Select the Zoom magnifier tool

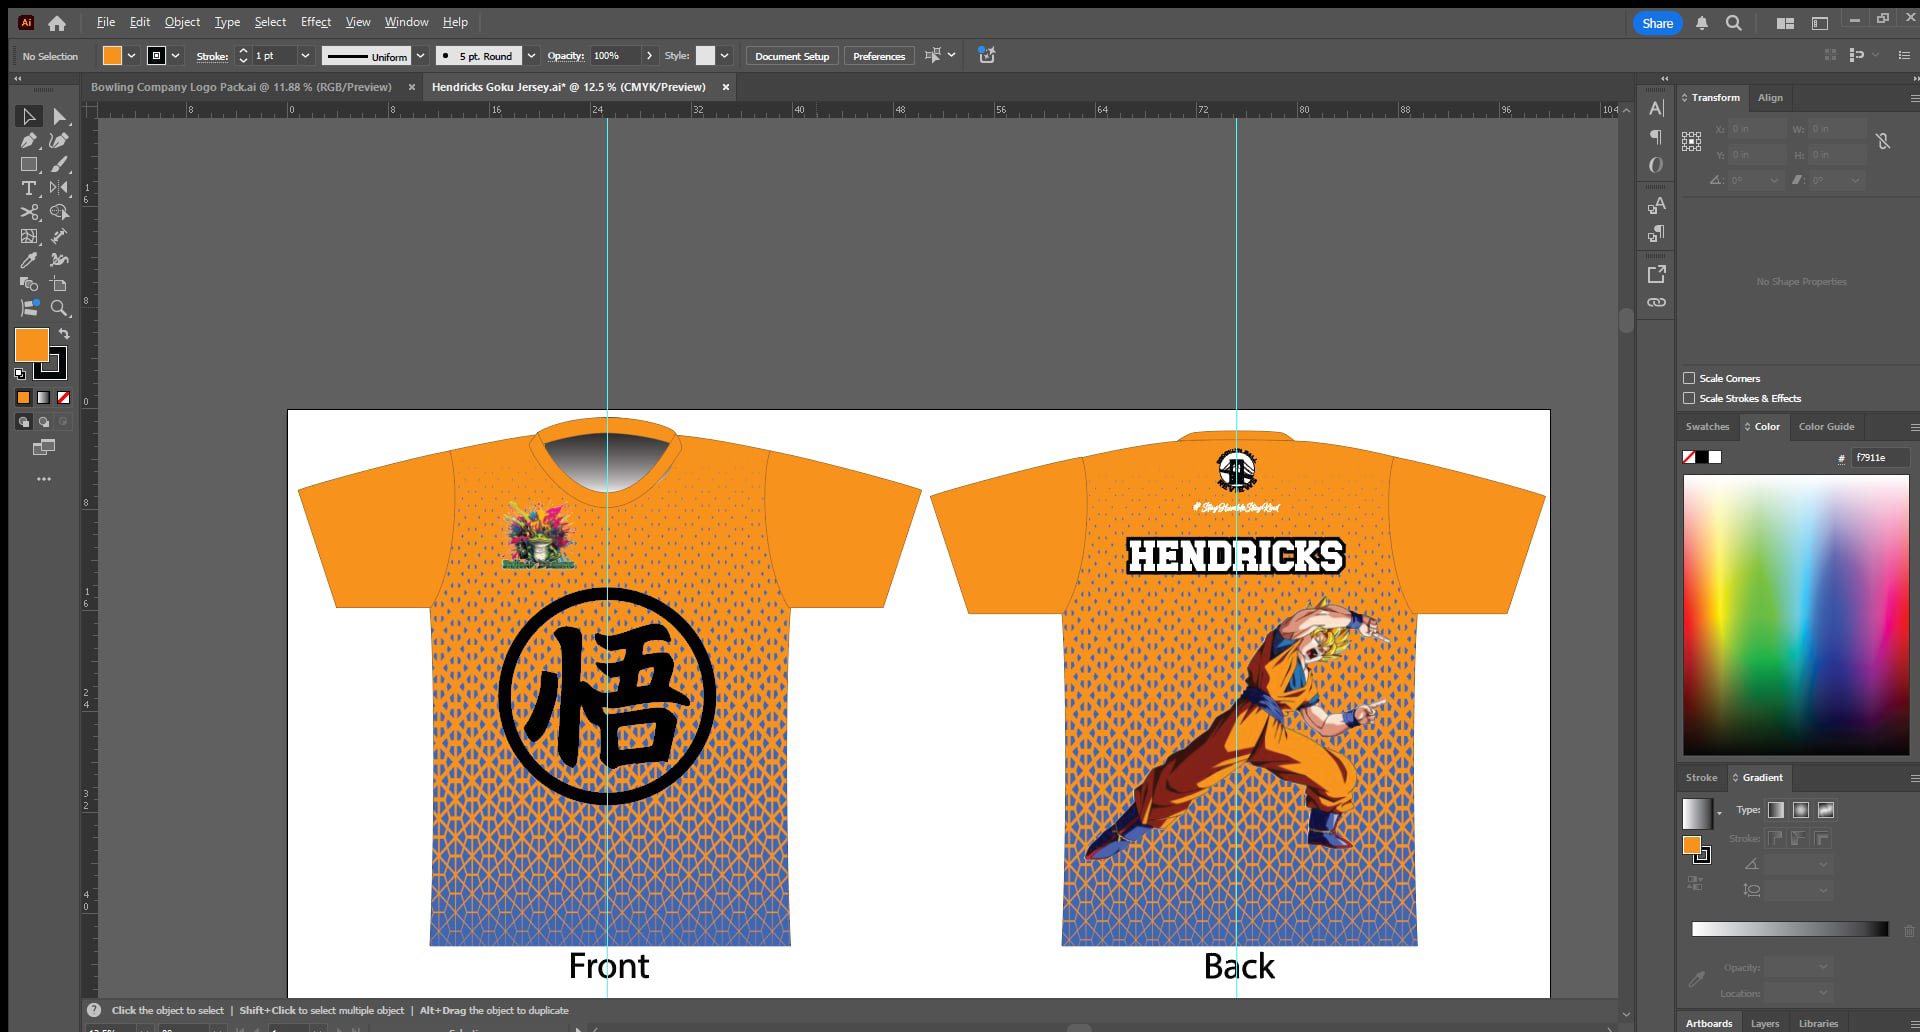pos(59,308)
